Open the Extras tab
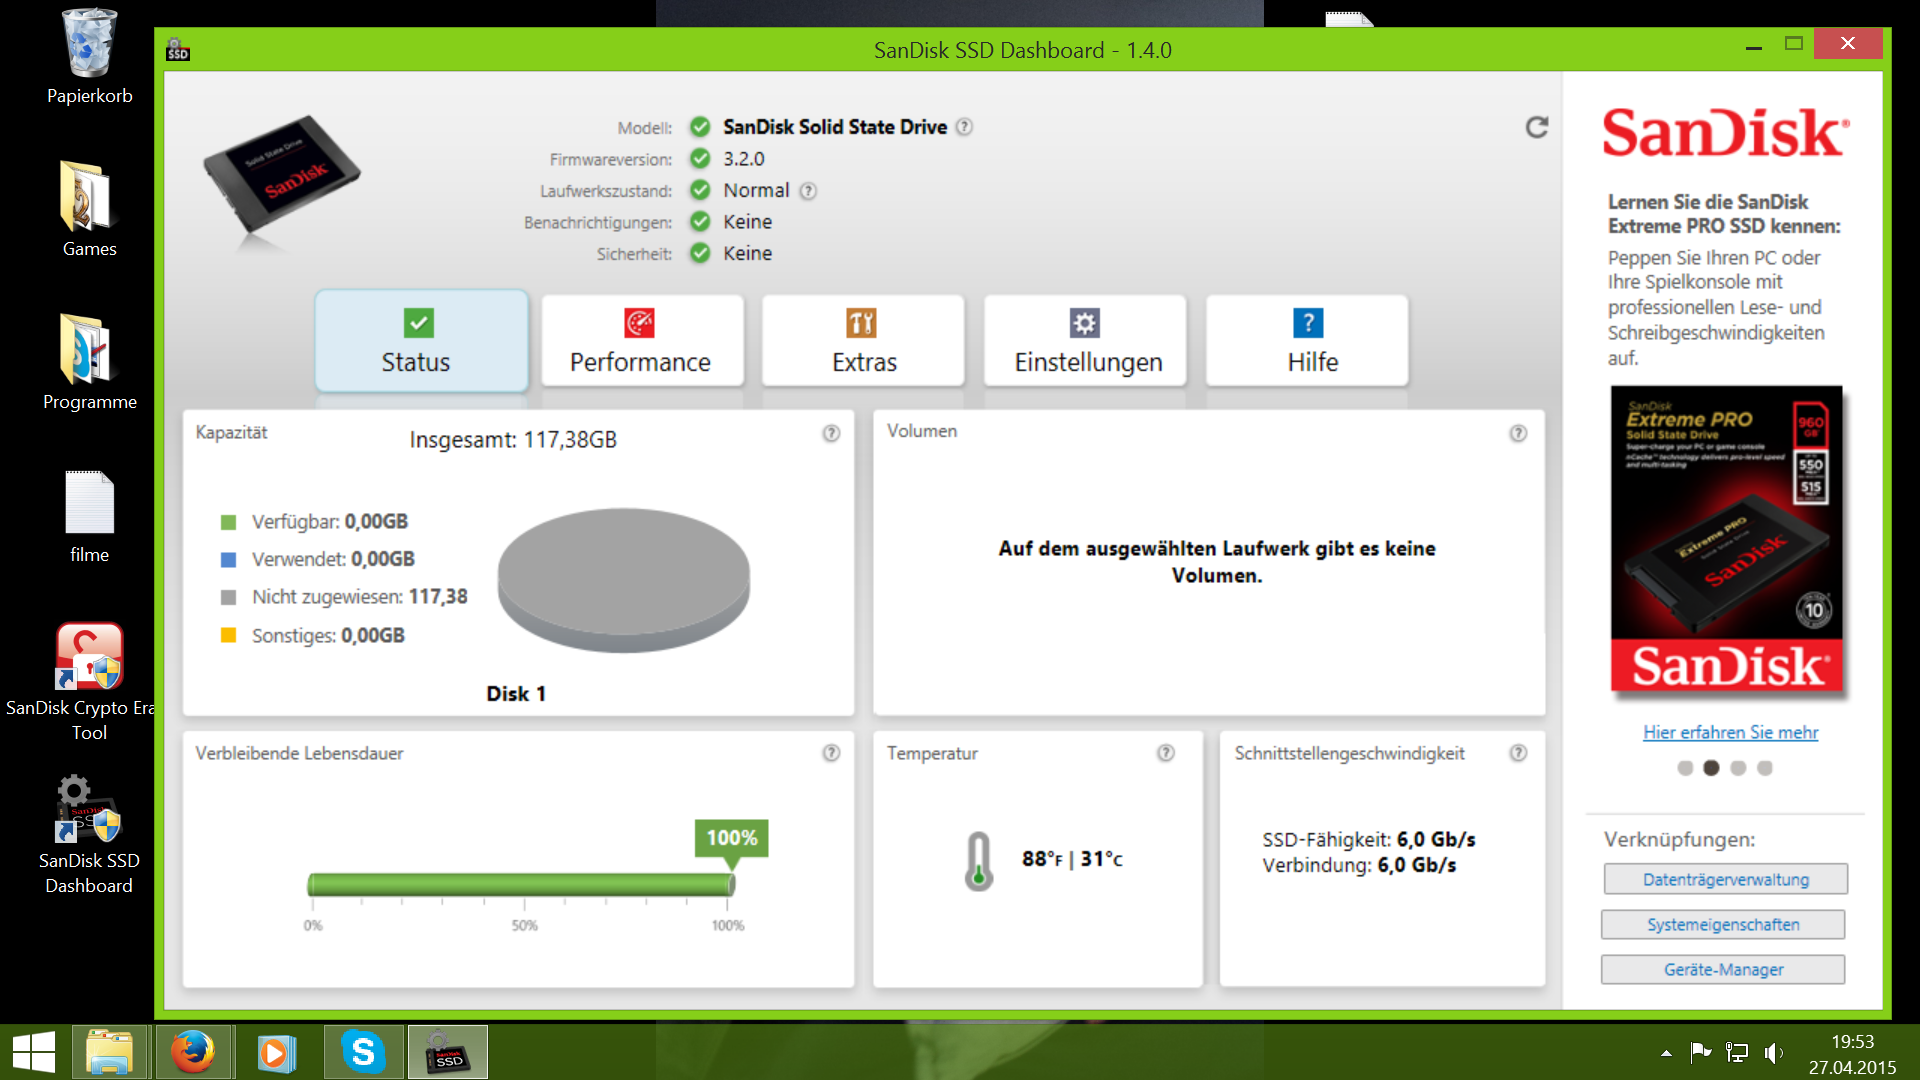1920x1080 pixels. (x=863, y=341)
